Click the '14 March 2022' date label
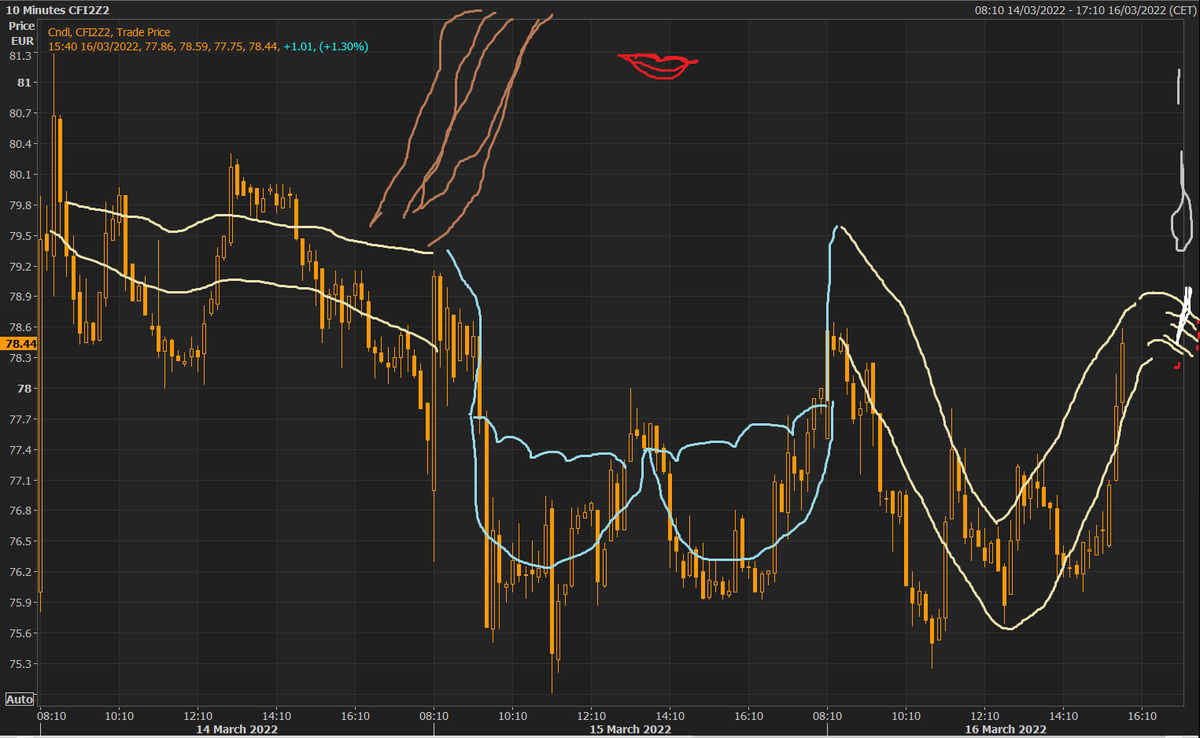The image size is (1200, 738). [237, 730]
